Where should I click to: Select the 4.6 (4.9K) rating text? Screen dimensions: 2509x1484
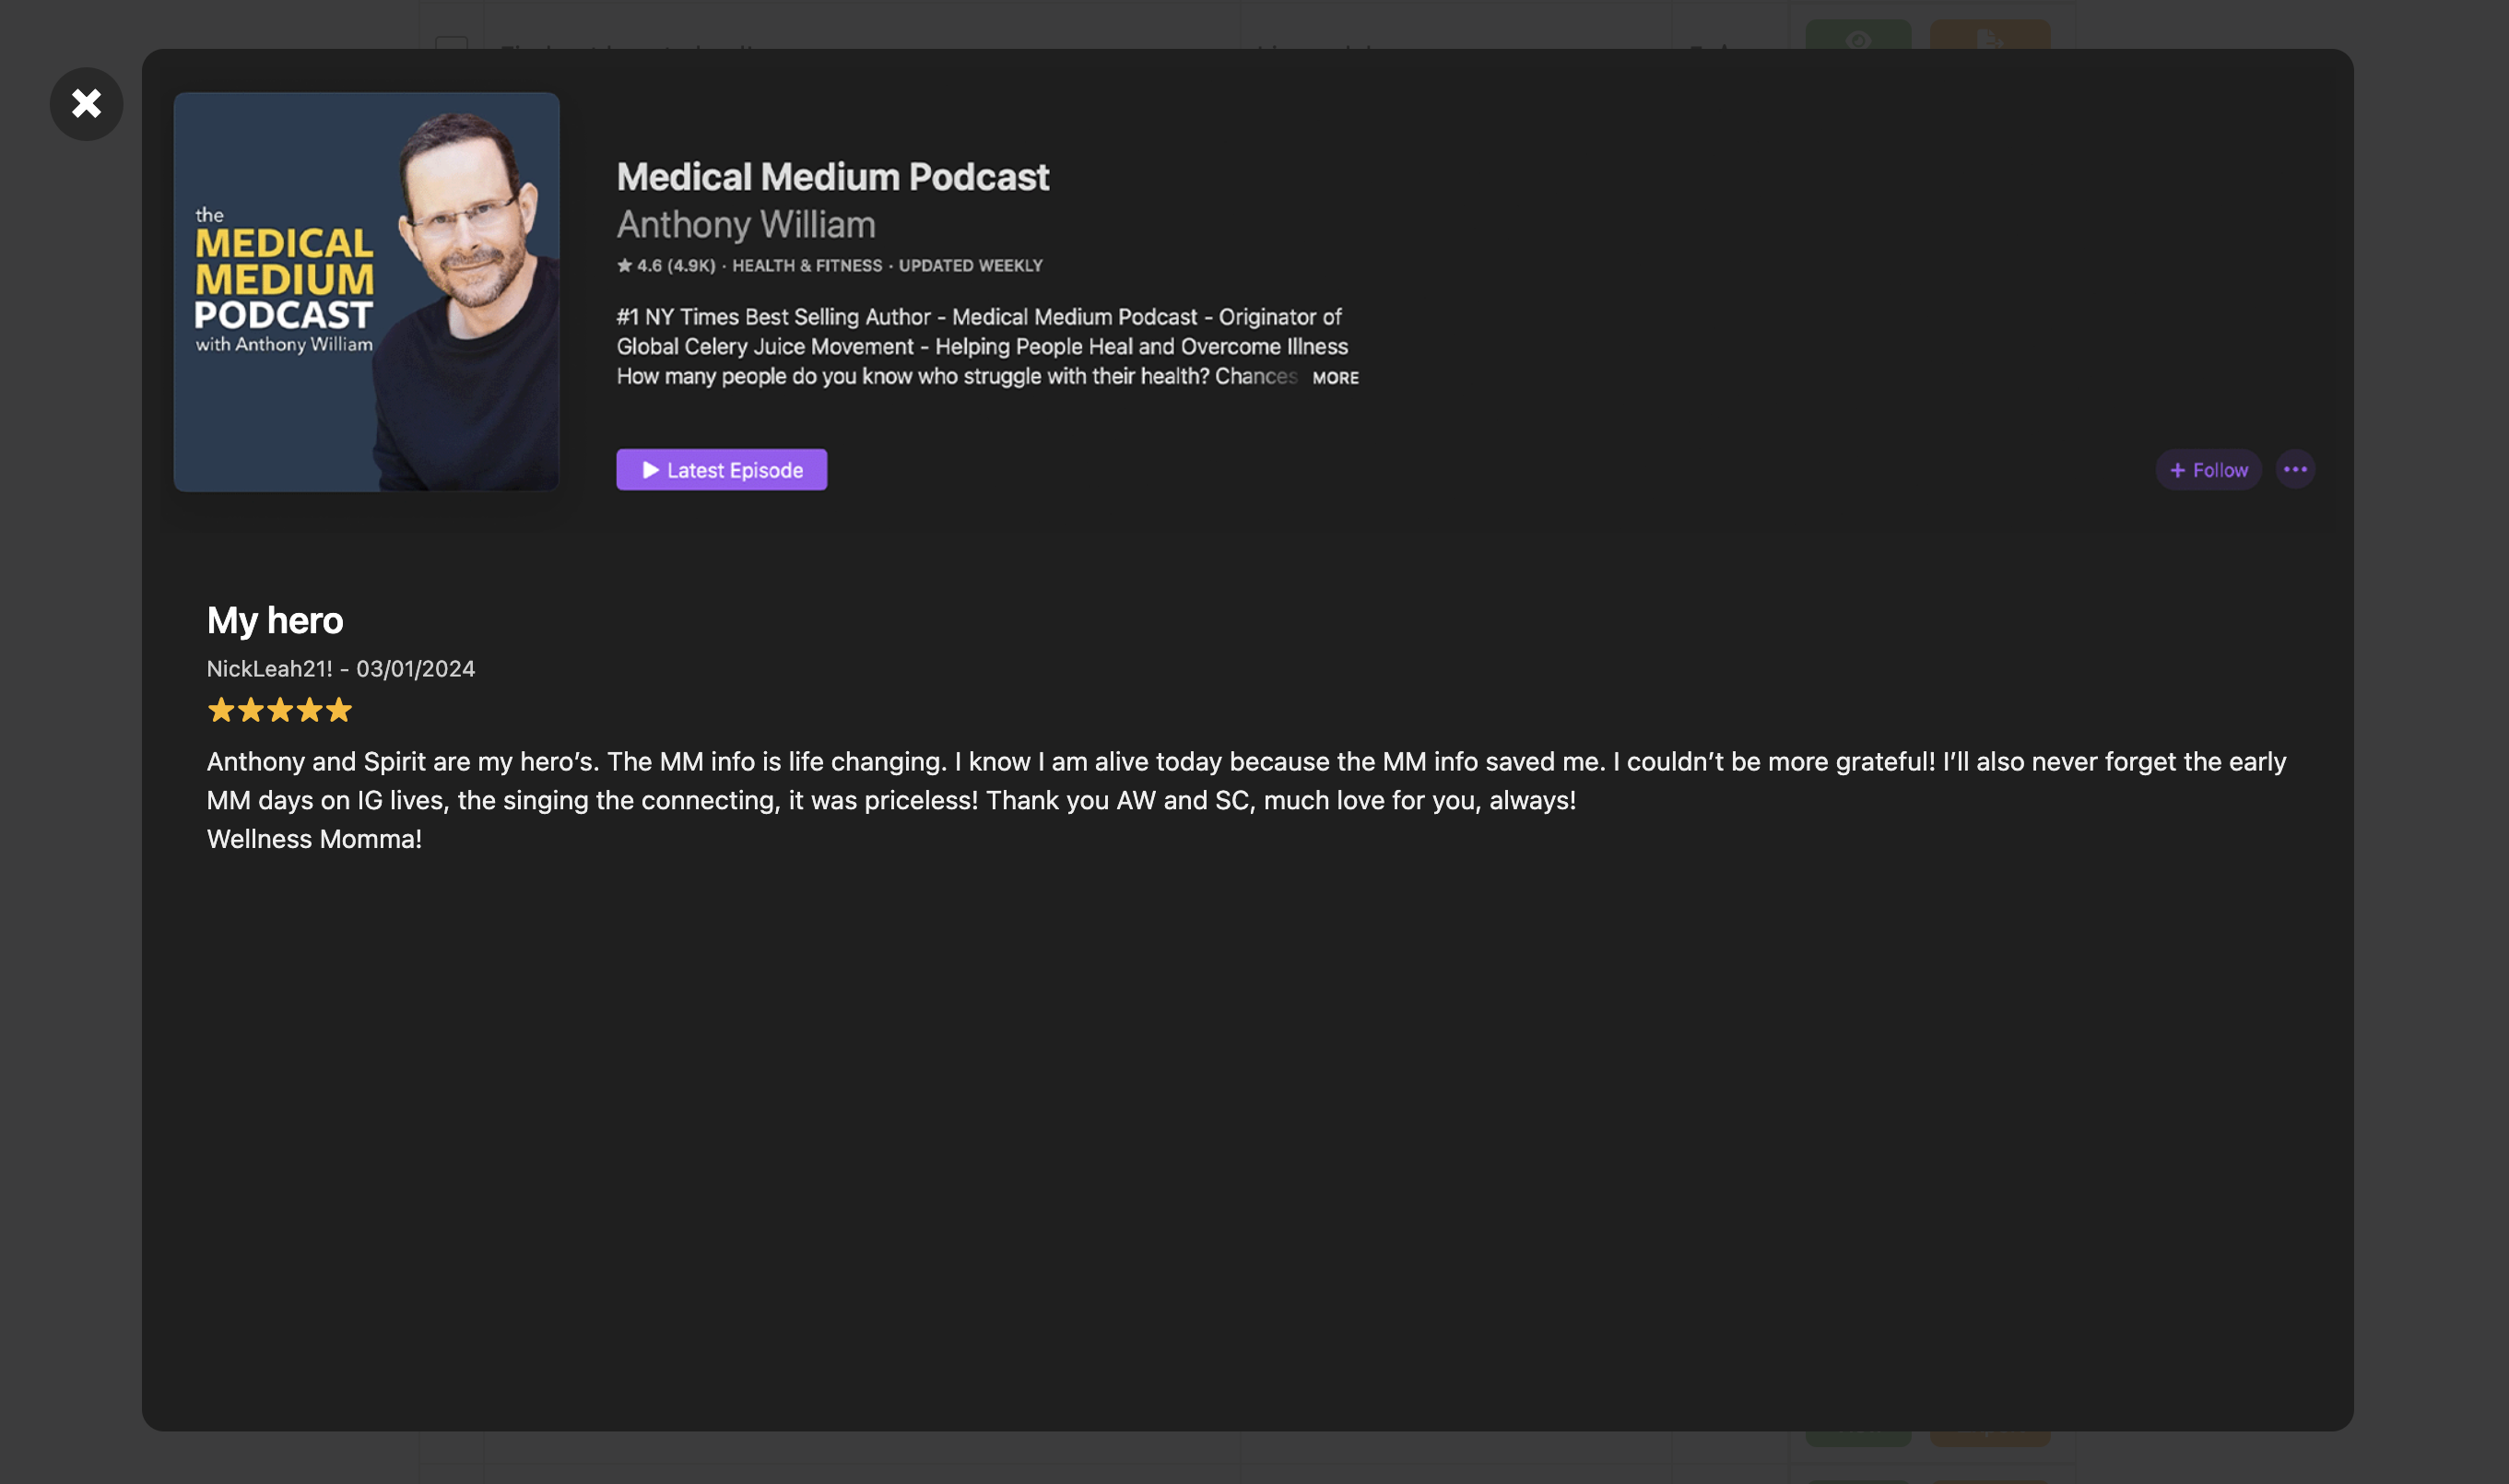[666, 266]
